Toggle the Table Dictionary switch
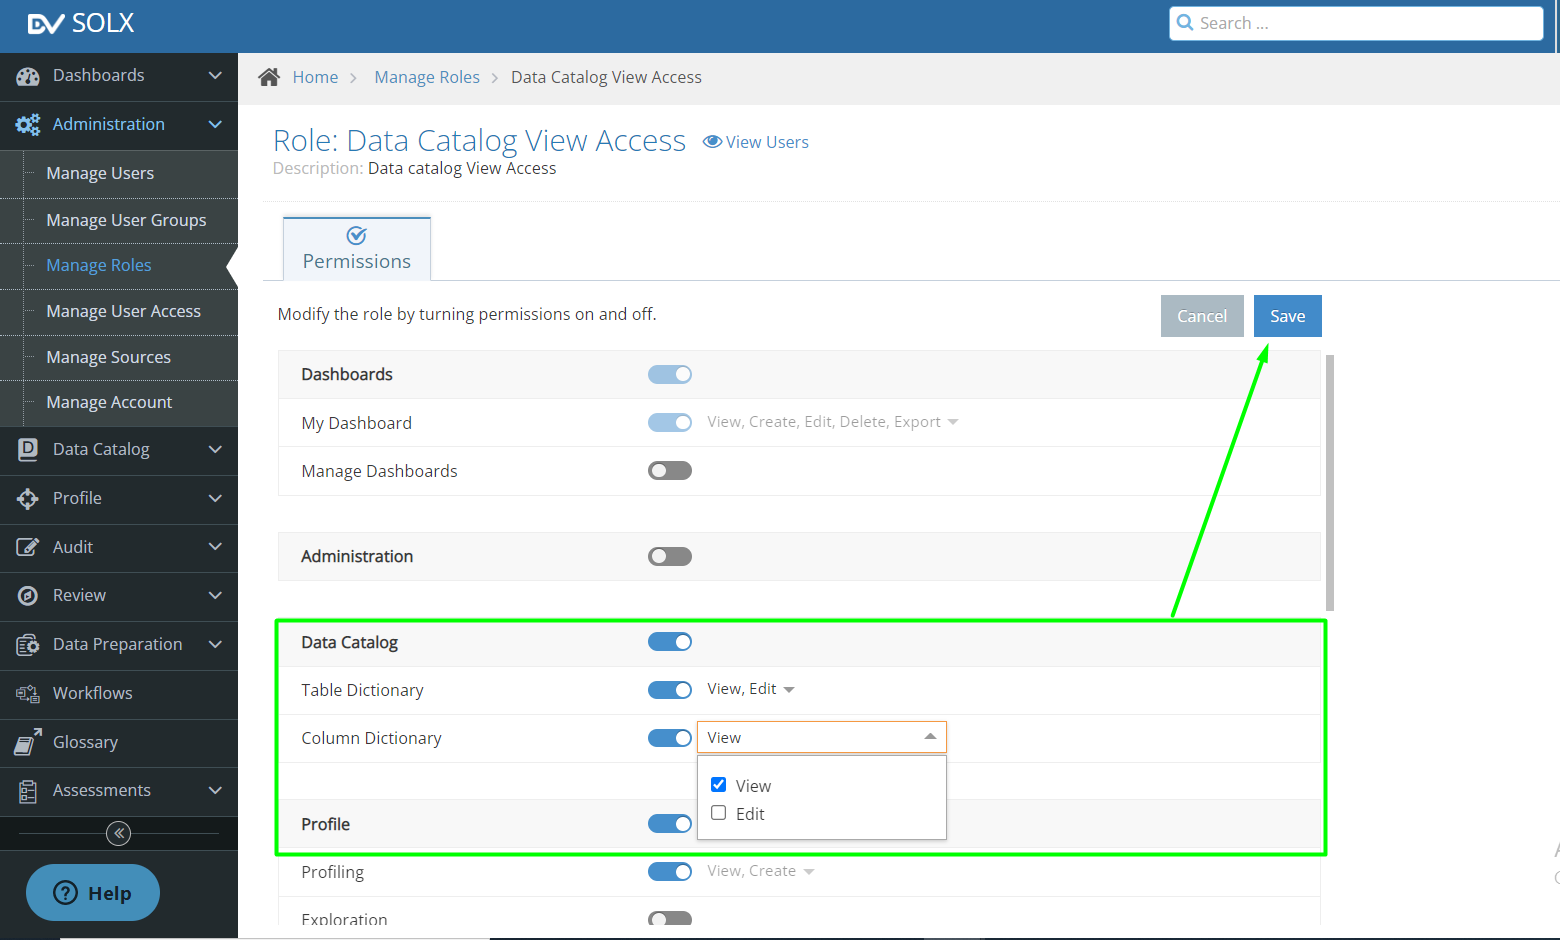1560x940 pixels. [670, 690]
